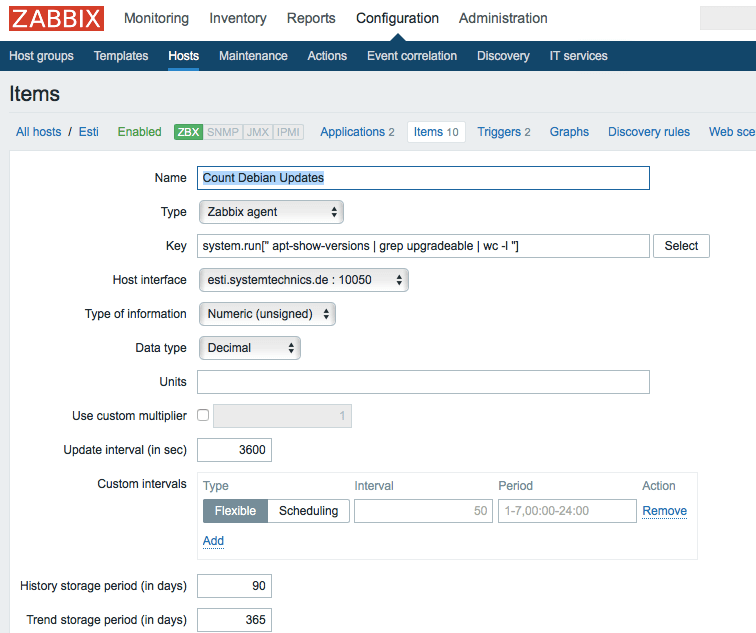Add a new custom interval

point(213,541)
